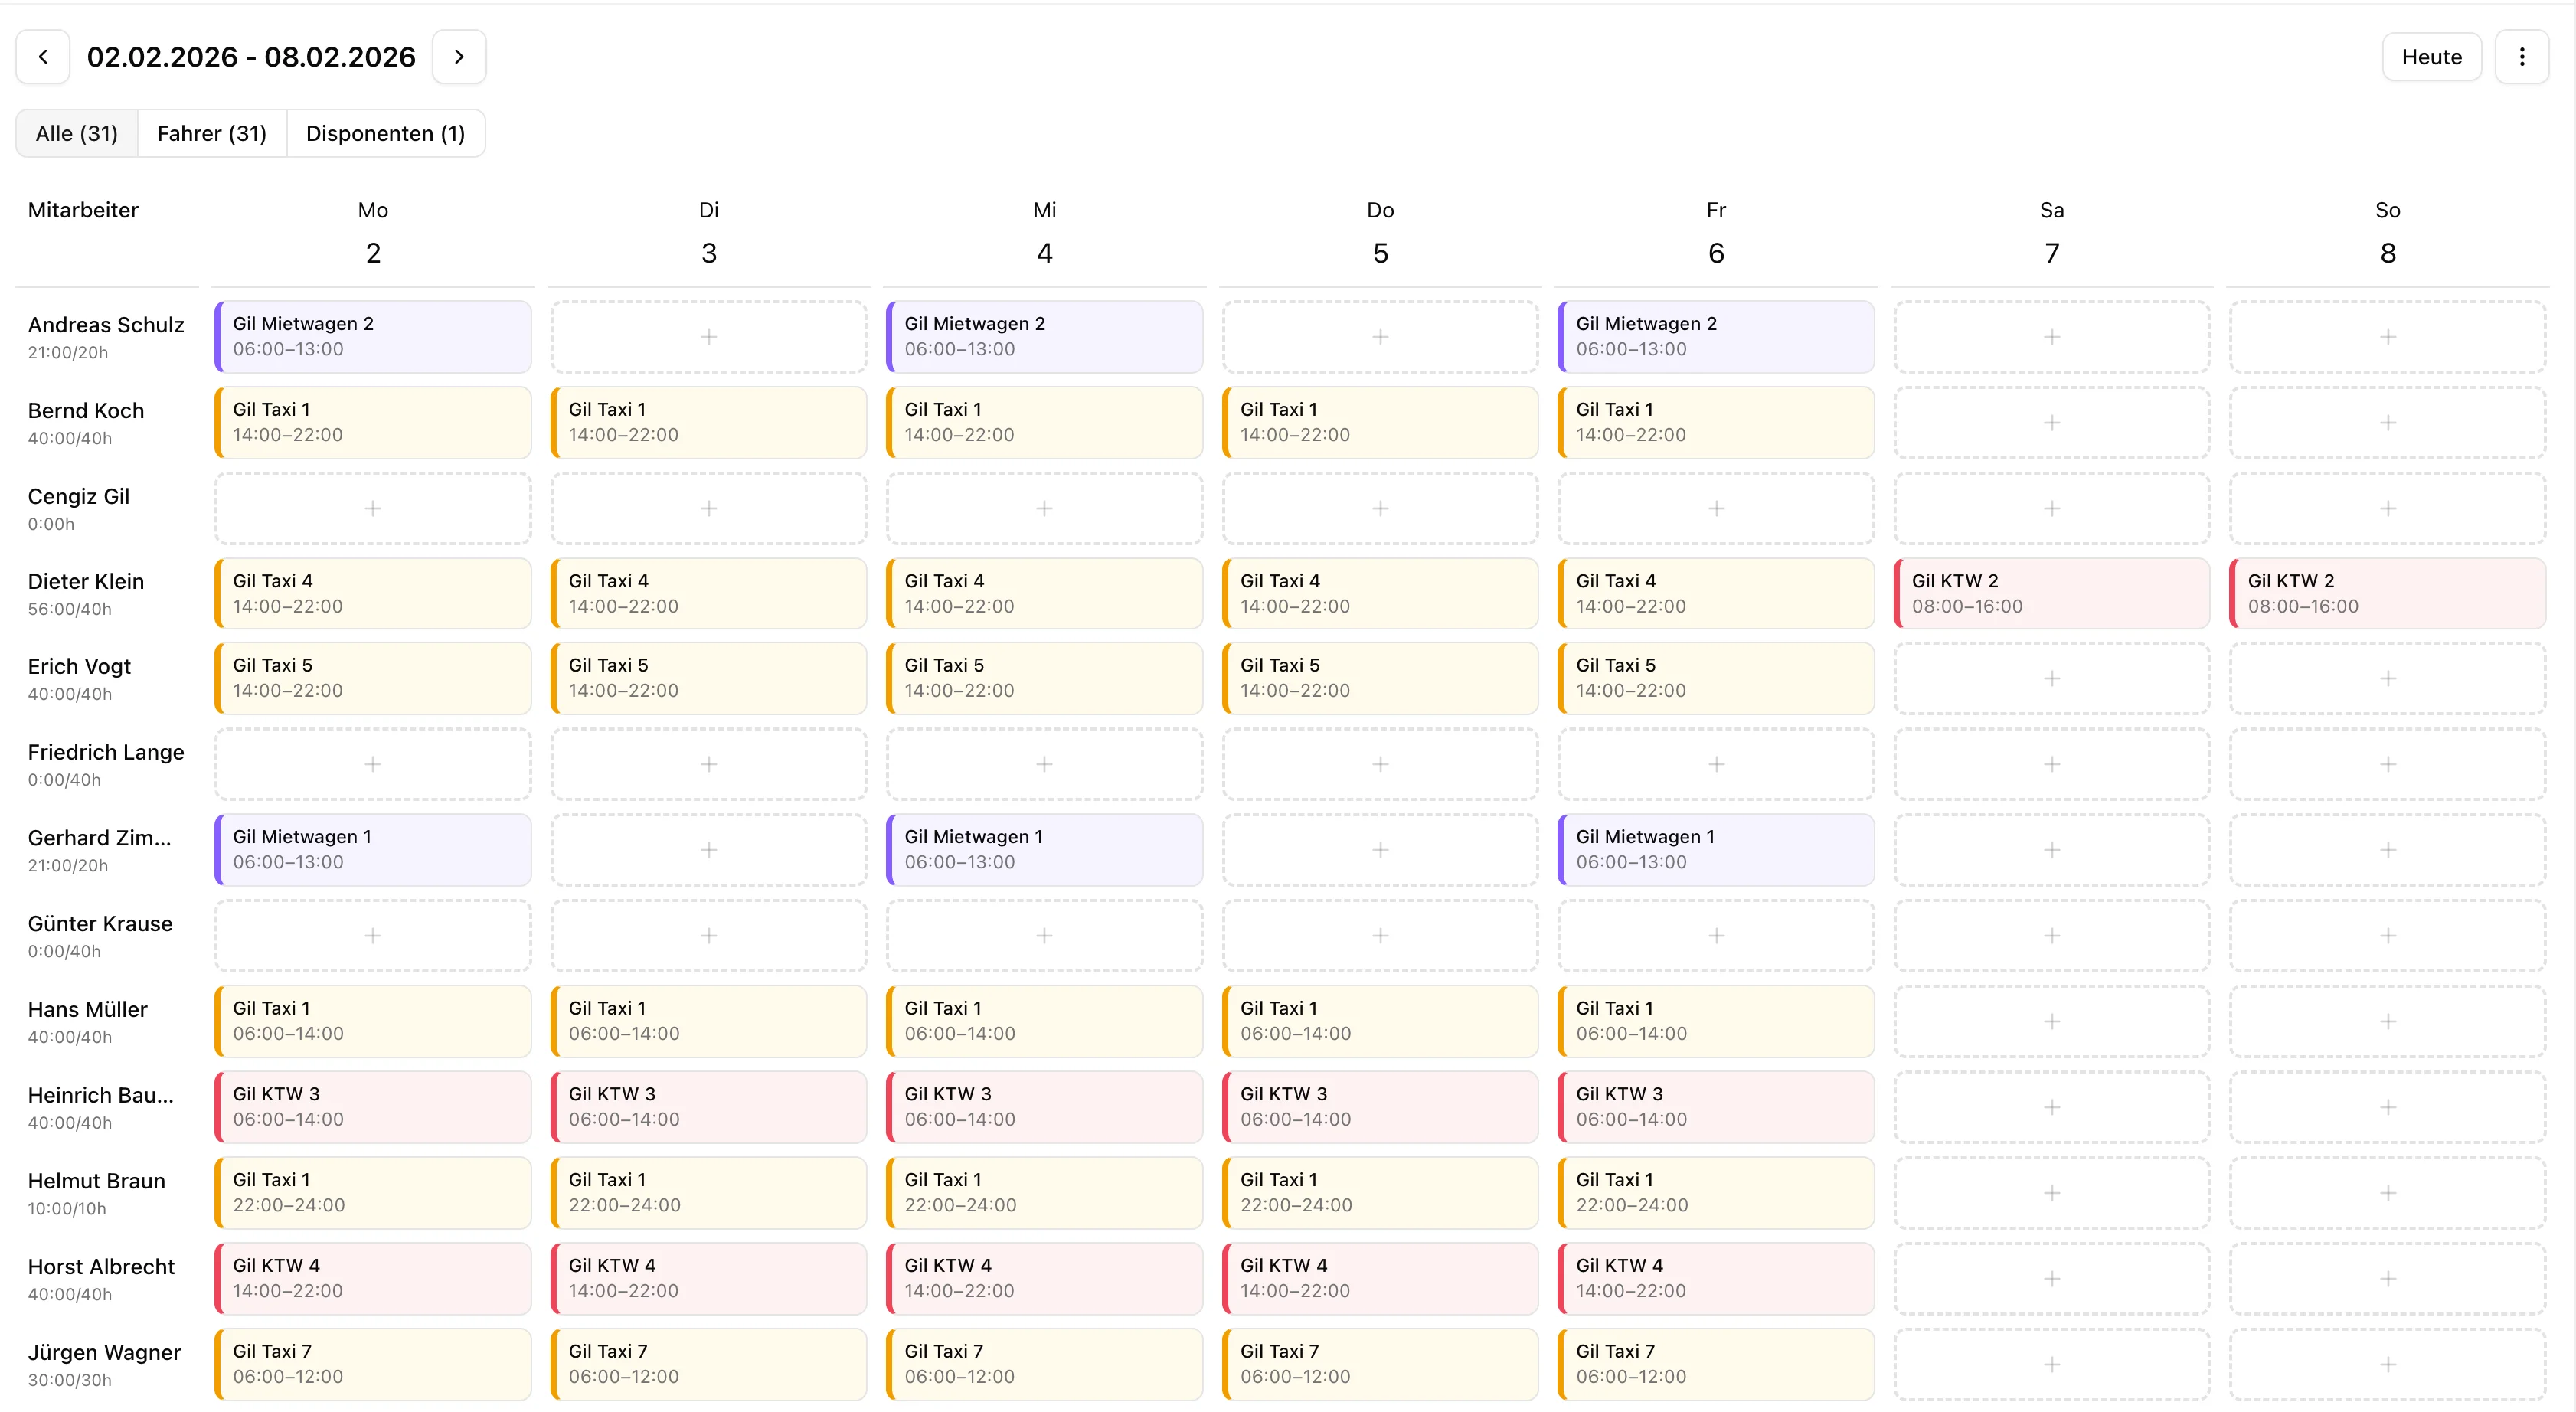
Task: Add shift for Bernd Koch on Saturday
Action: pyautogui.click(x=2051, y=422)
